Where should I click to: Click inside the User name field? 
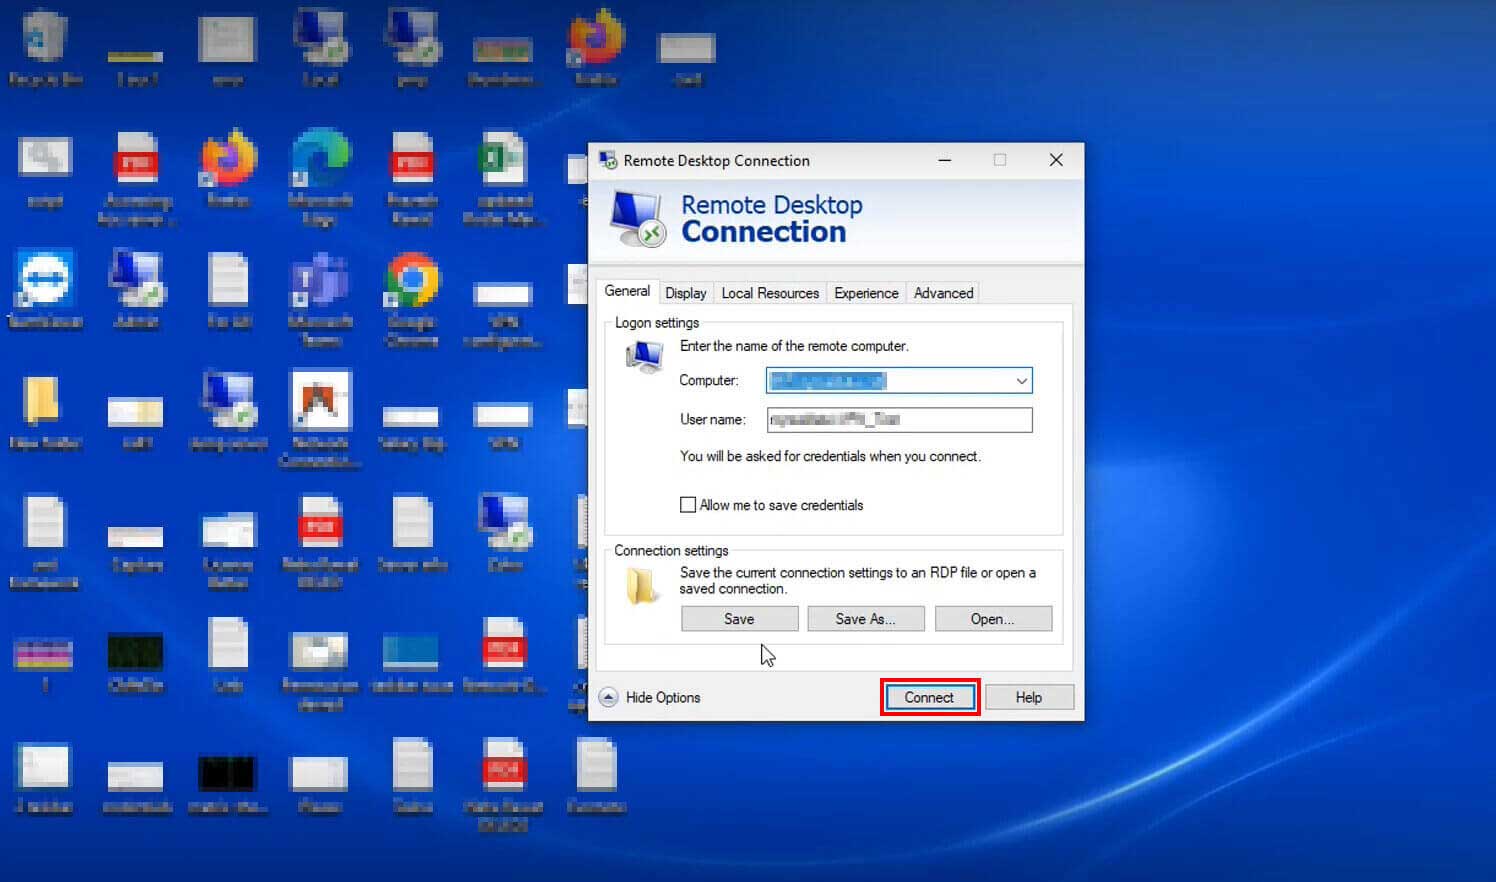[898, 419]
